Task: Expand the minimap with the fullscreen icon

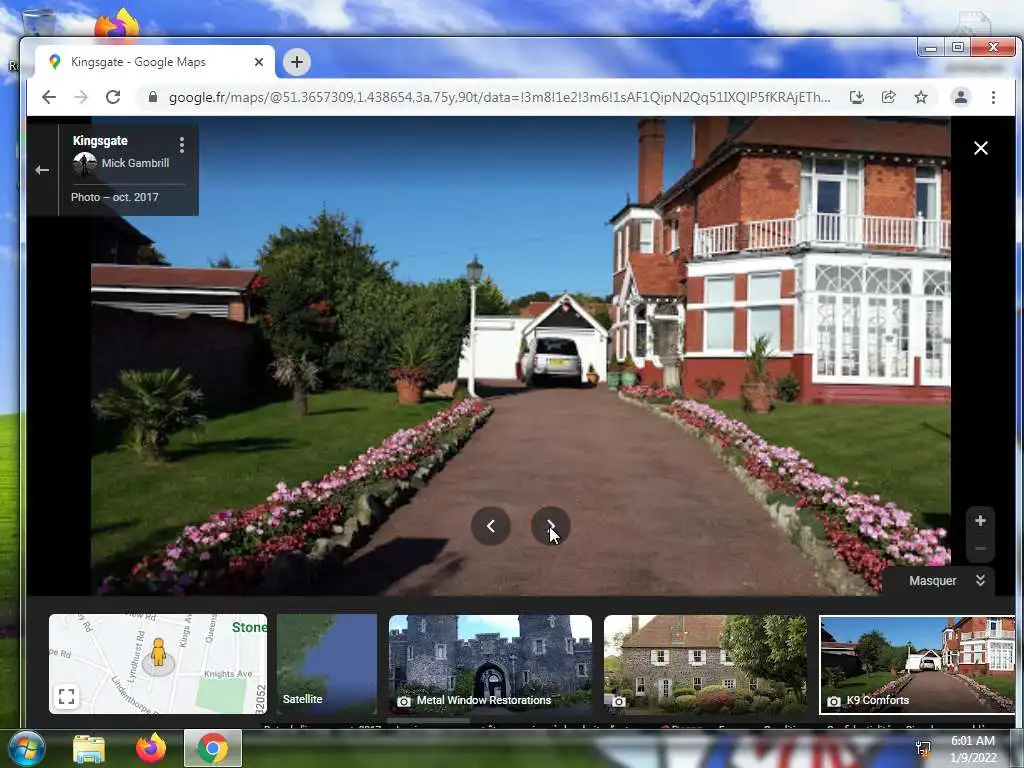Action: point(67,696)
